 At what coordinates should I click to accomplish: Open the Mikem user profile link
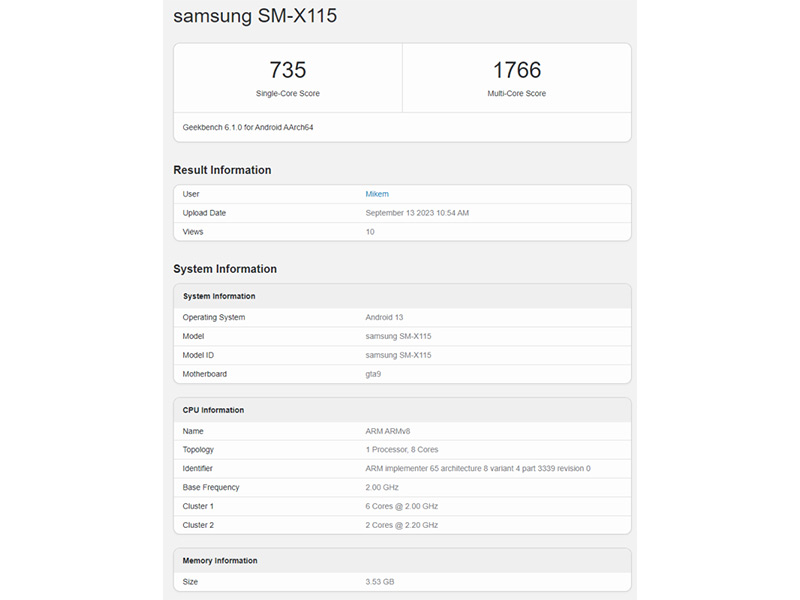pos(377,194)
